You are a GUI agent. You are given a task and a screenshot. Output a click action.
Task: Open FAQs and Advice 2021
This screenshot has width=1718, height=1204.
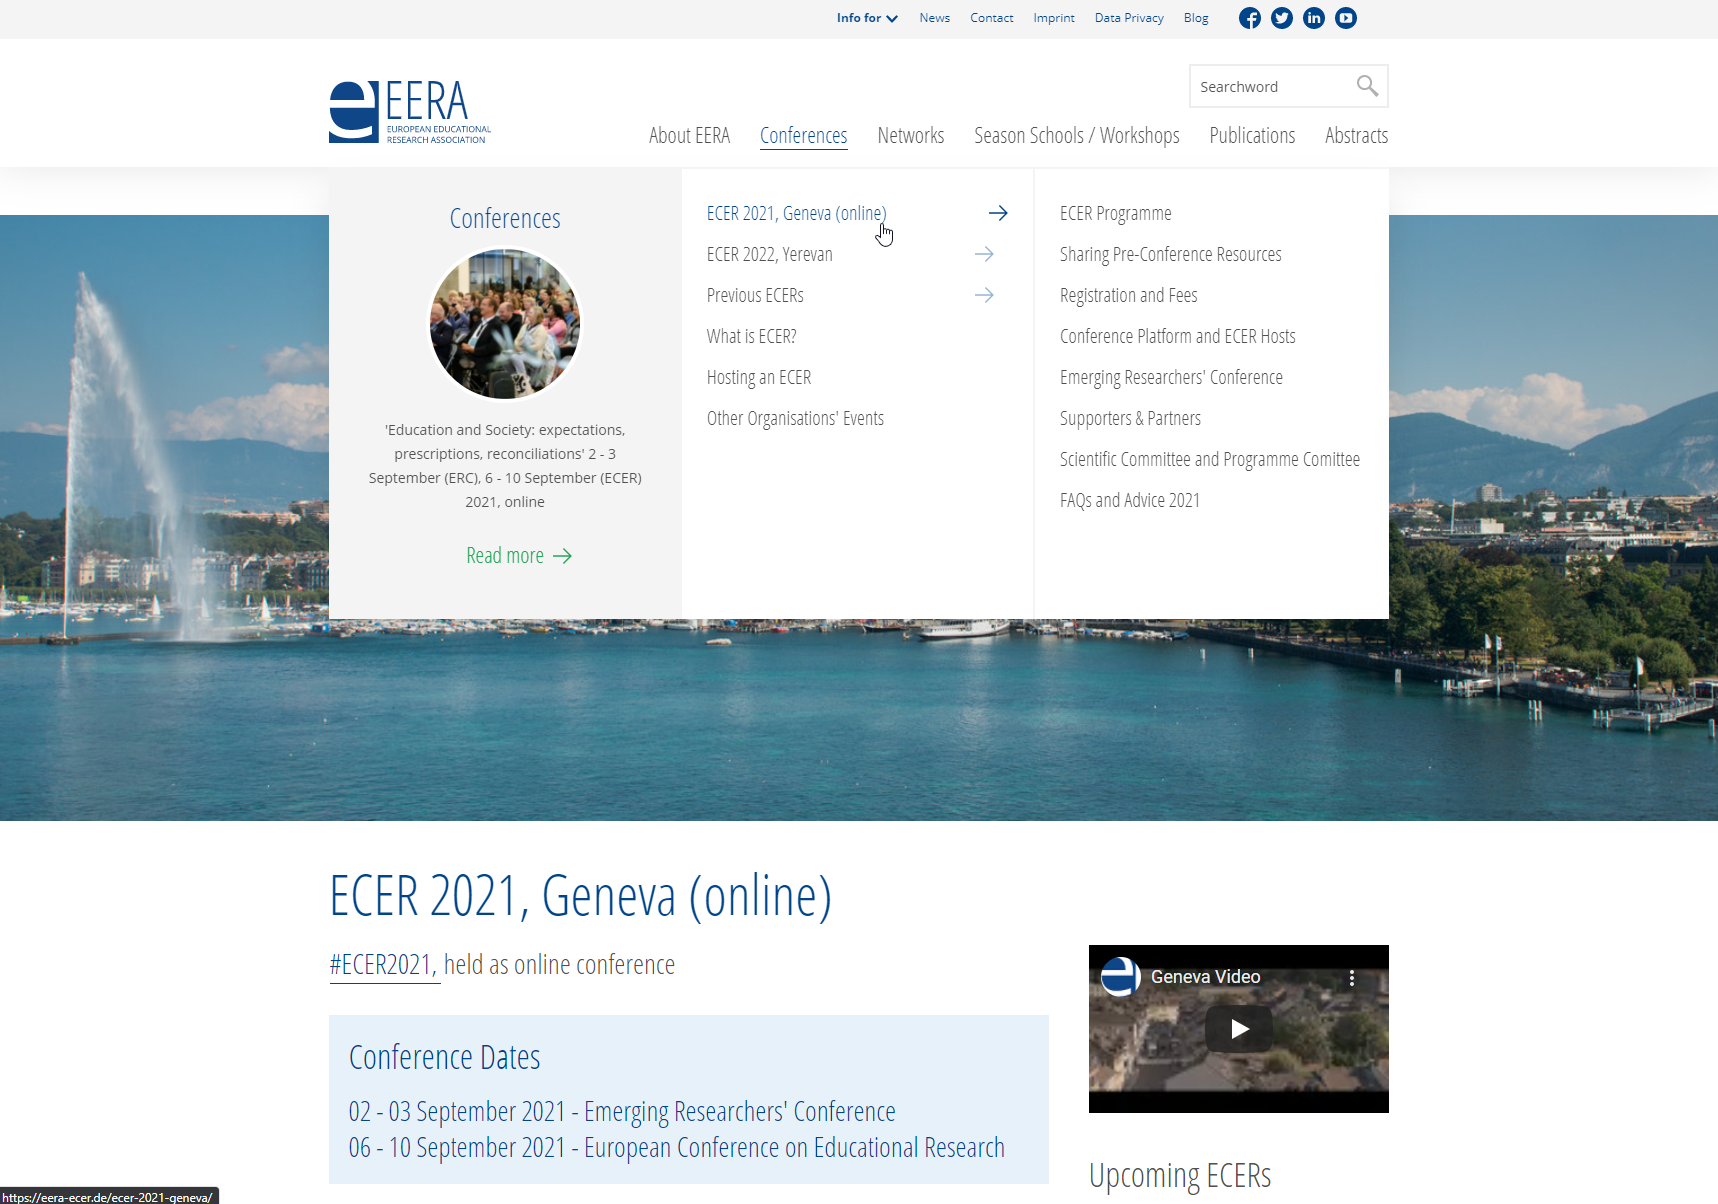coord(1129,500)
